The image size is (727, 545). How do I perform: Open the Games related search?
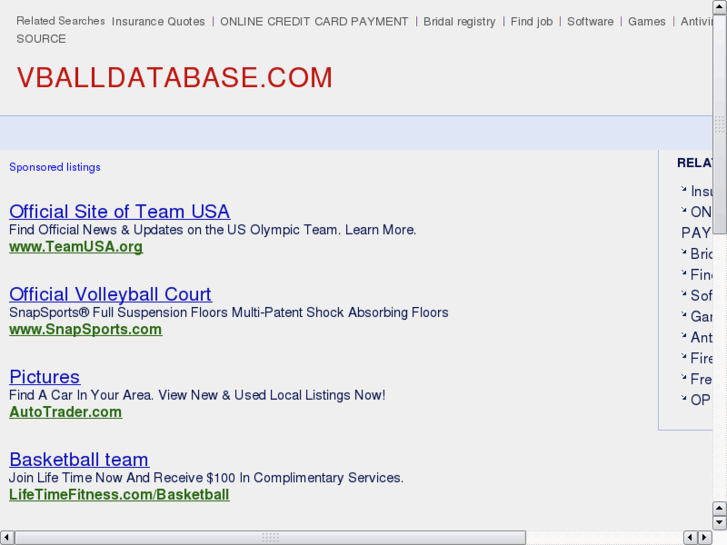646,22
